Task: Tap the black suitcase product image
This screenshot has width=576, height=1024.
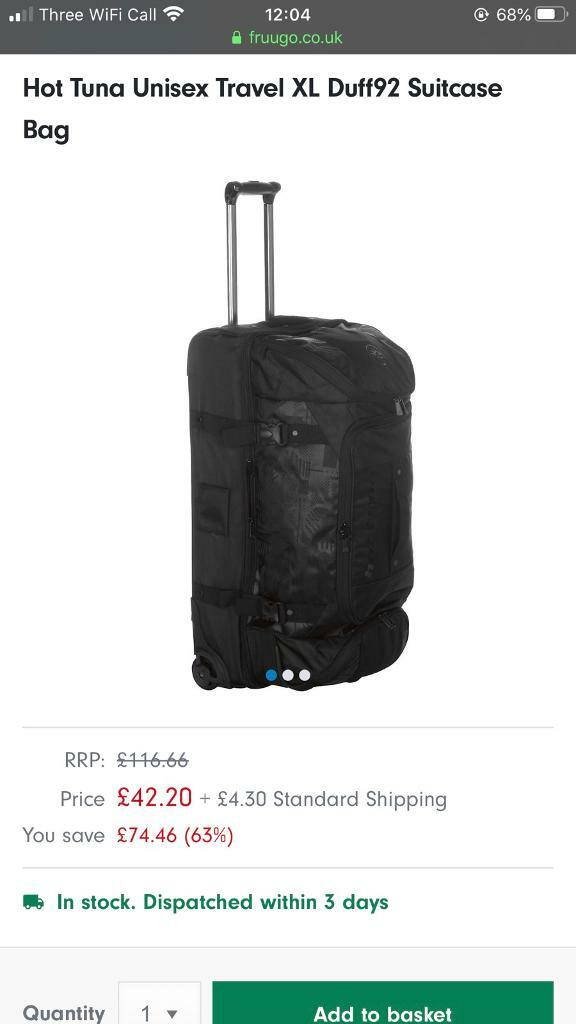Action: [300, 435]
